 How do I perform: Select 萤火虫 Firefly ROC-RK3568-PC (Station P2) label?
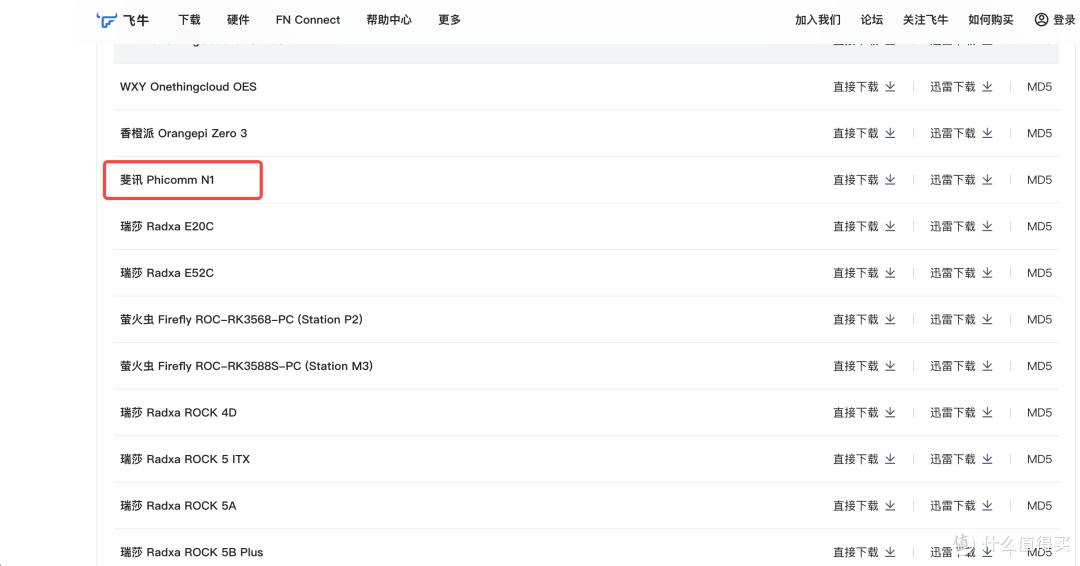[x=241, y=319]
